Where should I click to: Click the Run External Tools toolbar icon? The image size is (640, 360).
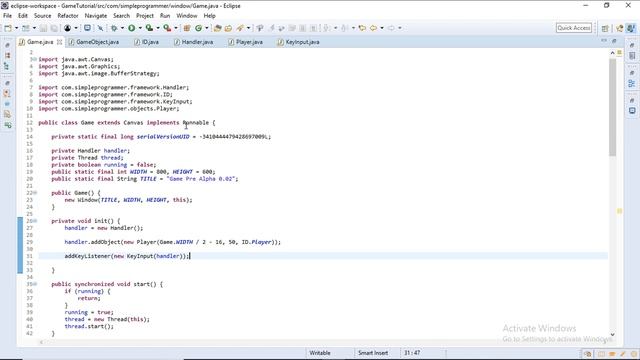pyautogui.click(x=167, y=28)
